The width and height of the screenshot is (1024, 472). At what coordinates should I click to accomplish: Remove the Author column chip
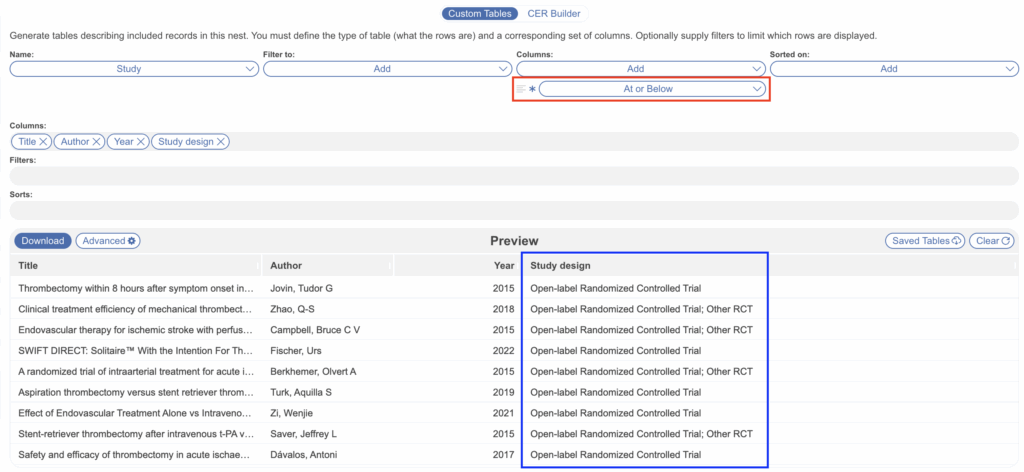click(x=96, y=142)
